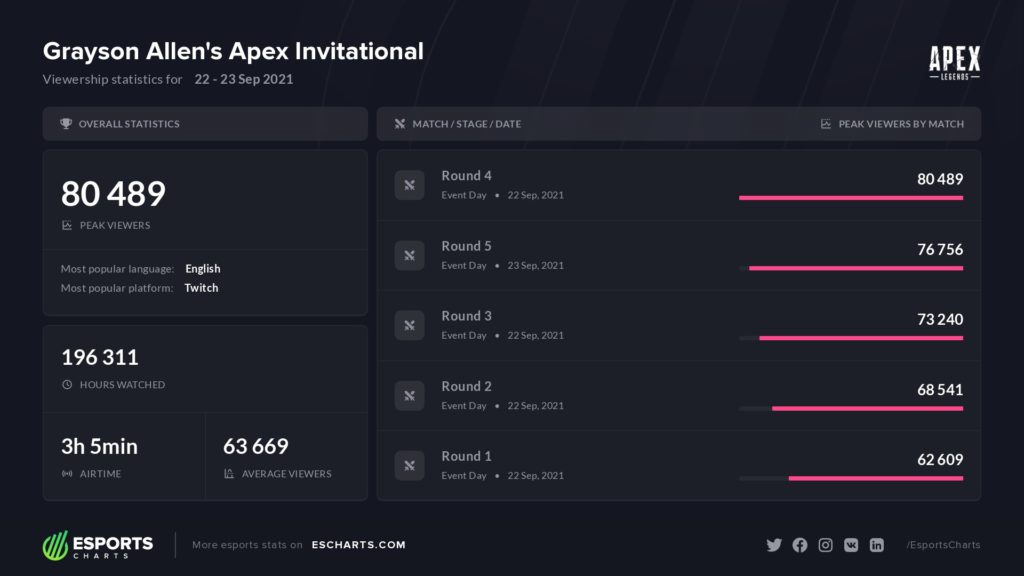Screen dimensions: 1024x576
Task: Click the /EsportsCharts handle link
Action: [x=943, y=545]
